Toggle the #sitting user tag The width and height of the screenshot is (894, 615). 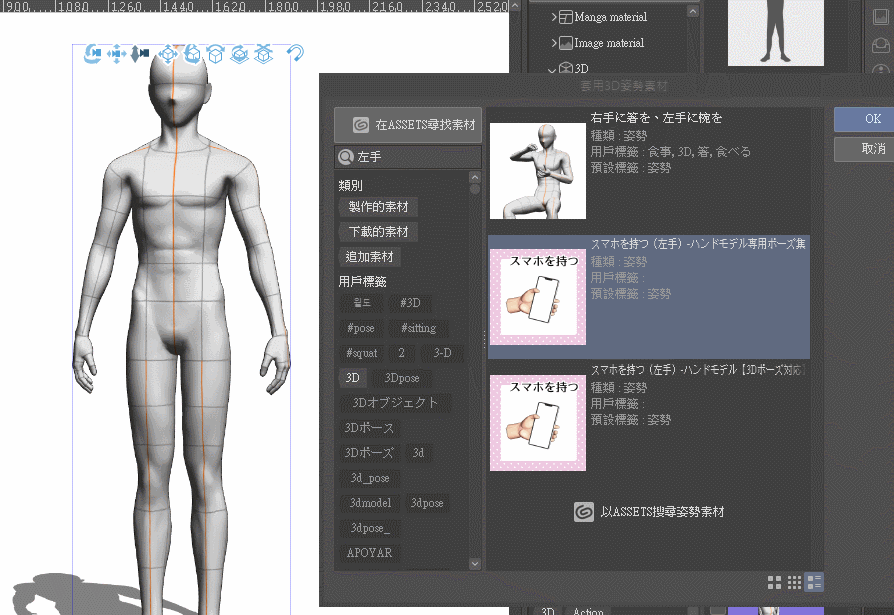tap(418, 328)
